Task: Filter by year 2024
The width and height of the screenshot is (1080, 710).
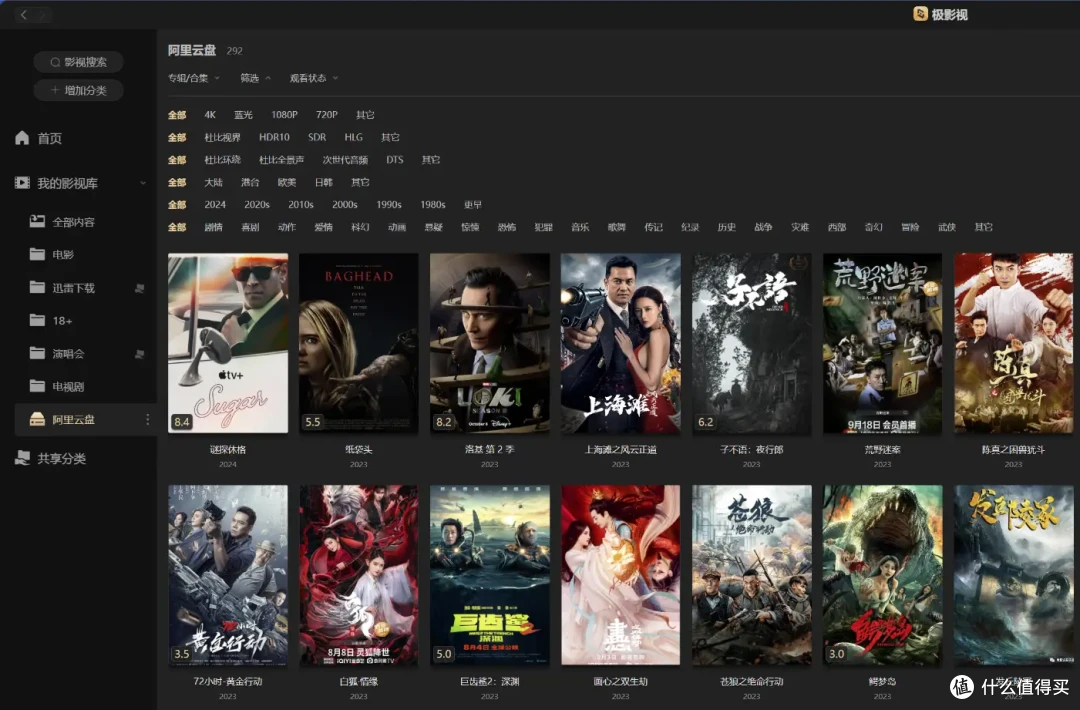Action: click(215, 205)
